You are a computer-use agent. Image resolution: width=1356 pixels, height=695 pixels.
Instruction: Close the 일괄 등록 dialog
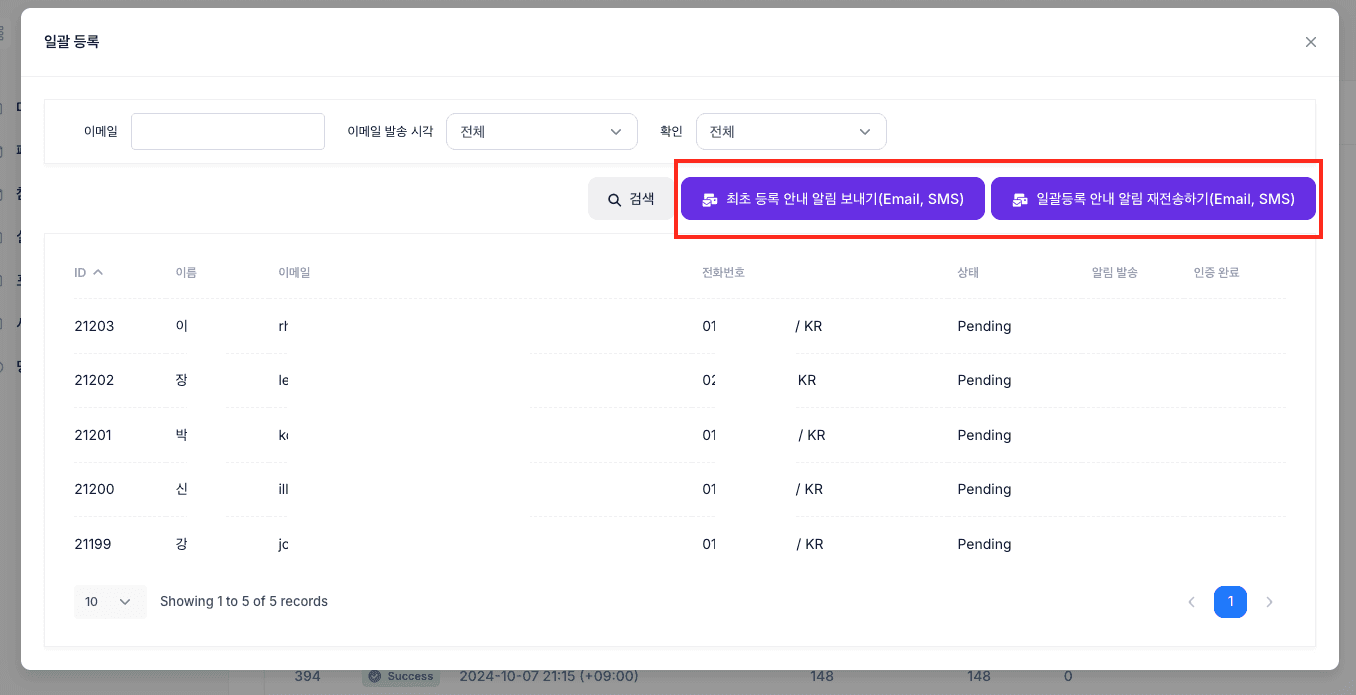[1310, 42]
